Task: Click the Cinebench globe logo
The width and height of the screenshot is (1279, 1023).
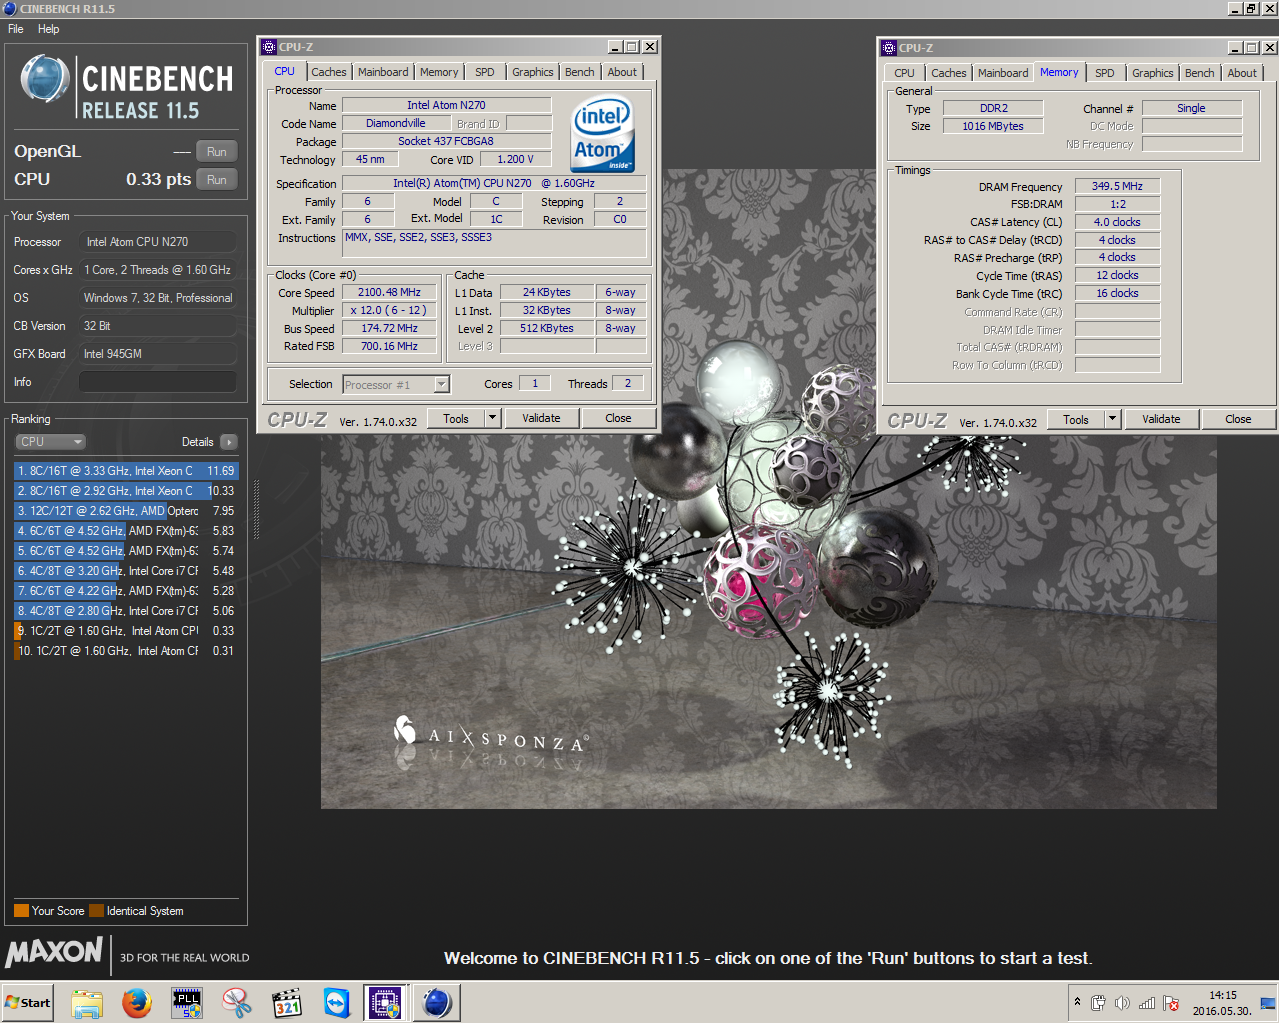Action: [x=45, y=80]
